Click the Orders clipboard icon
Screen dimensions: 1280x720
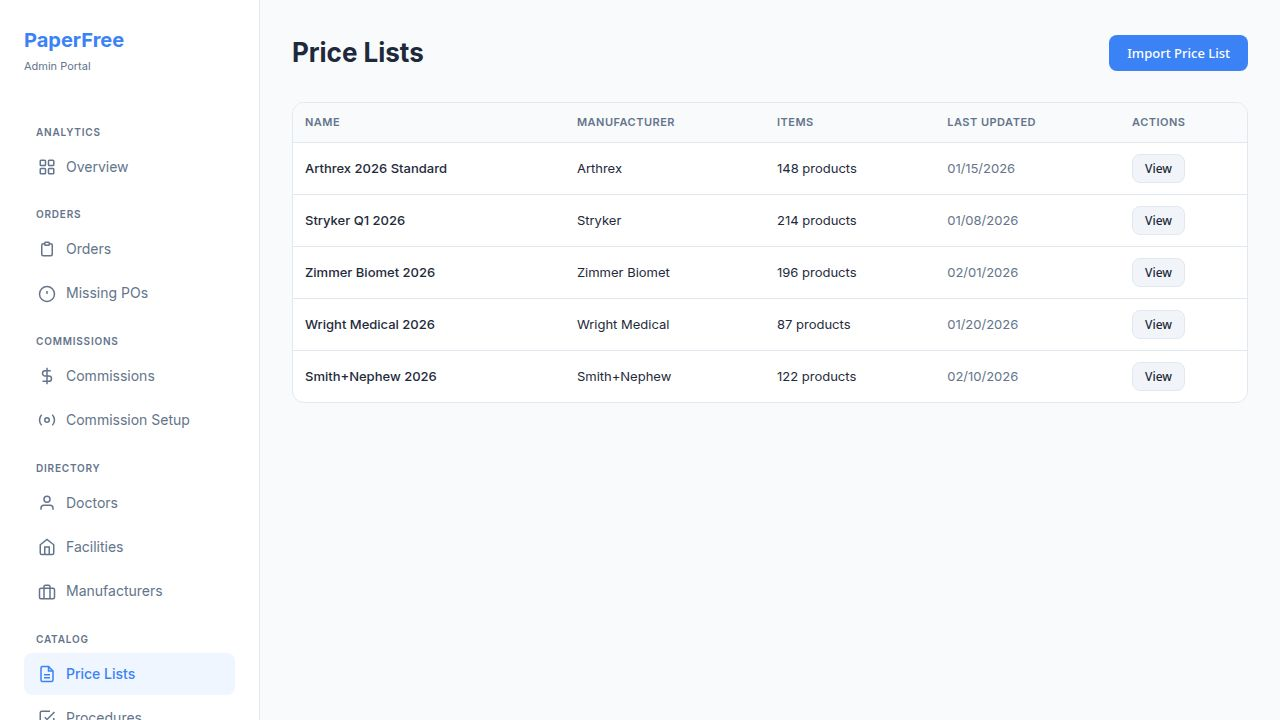pos(46,249)
